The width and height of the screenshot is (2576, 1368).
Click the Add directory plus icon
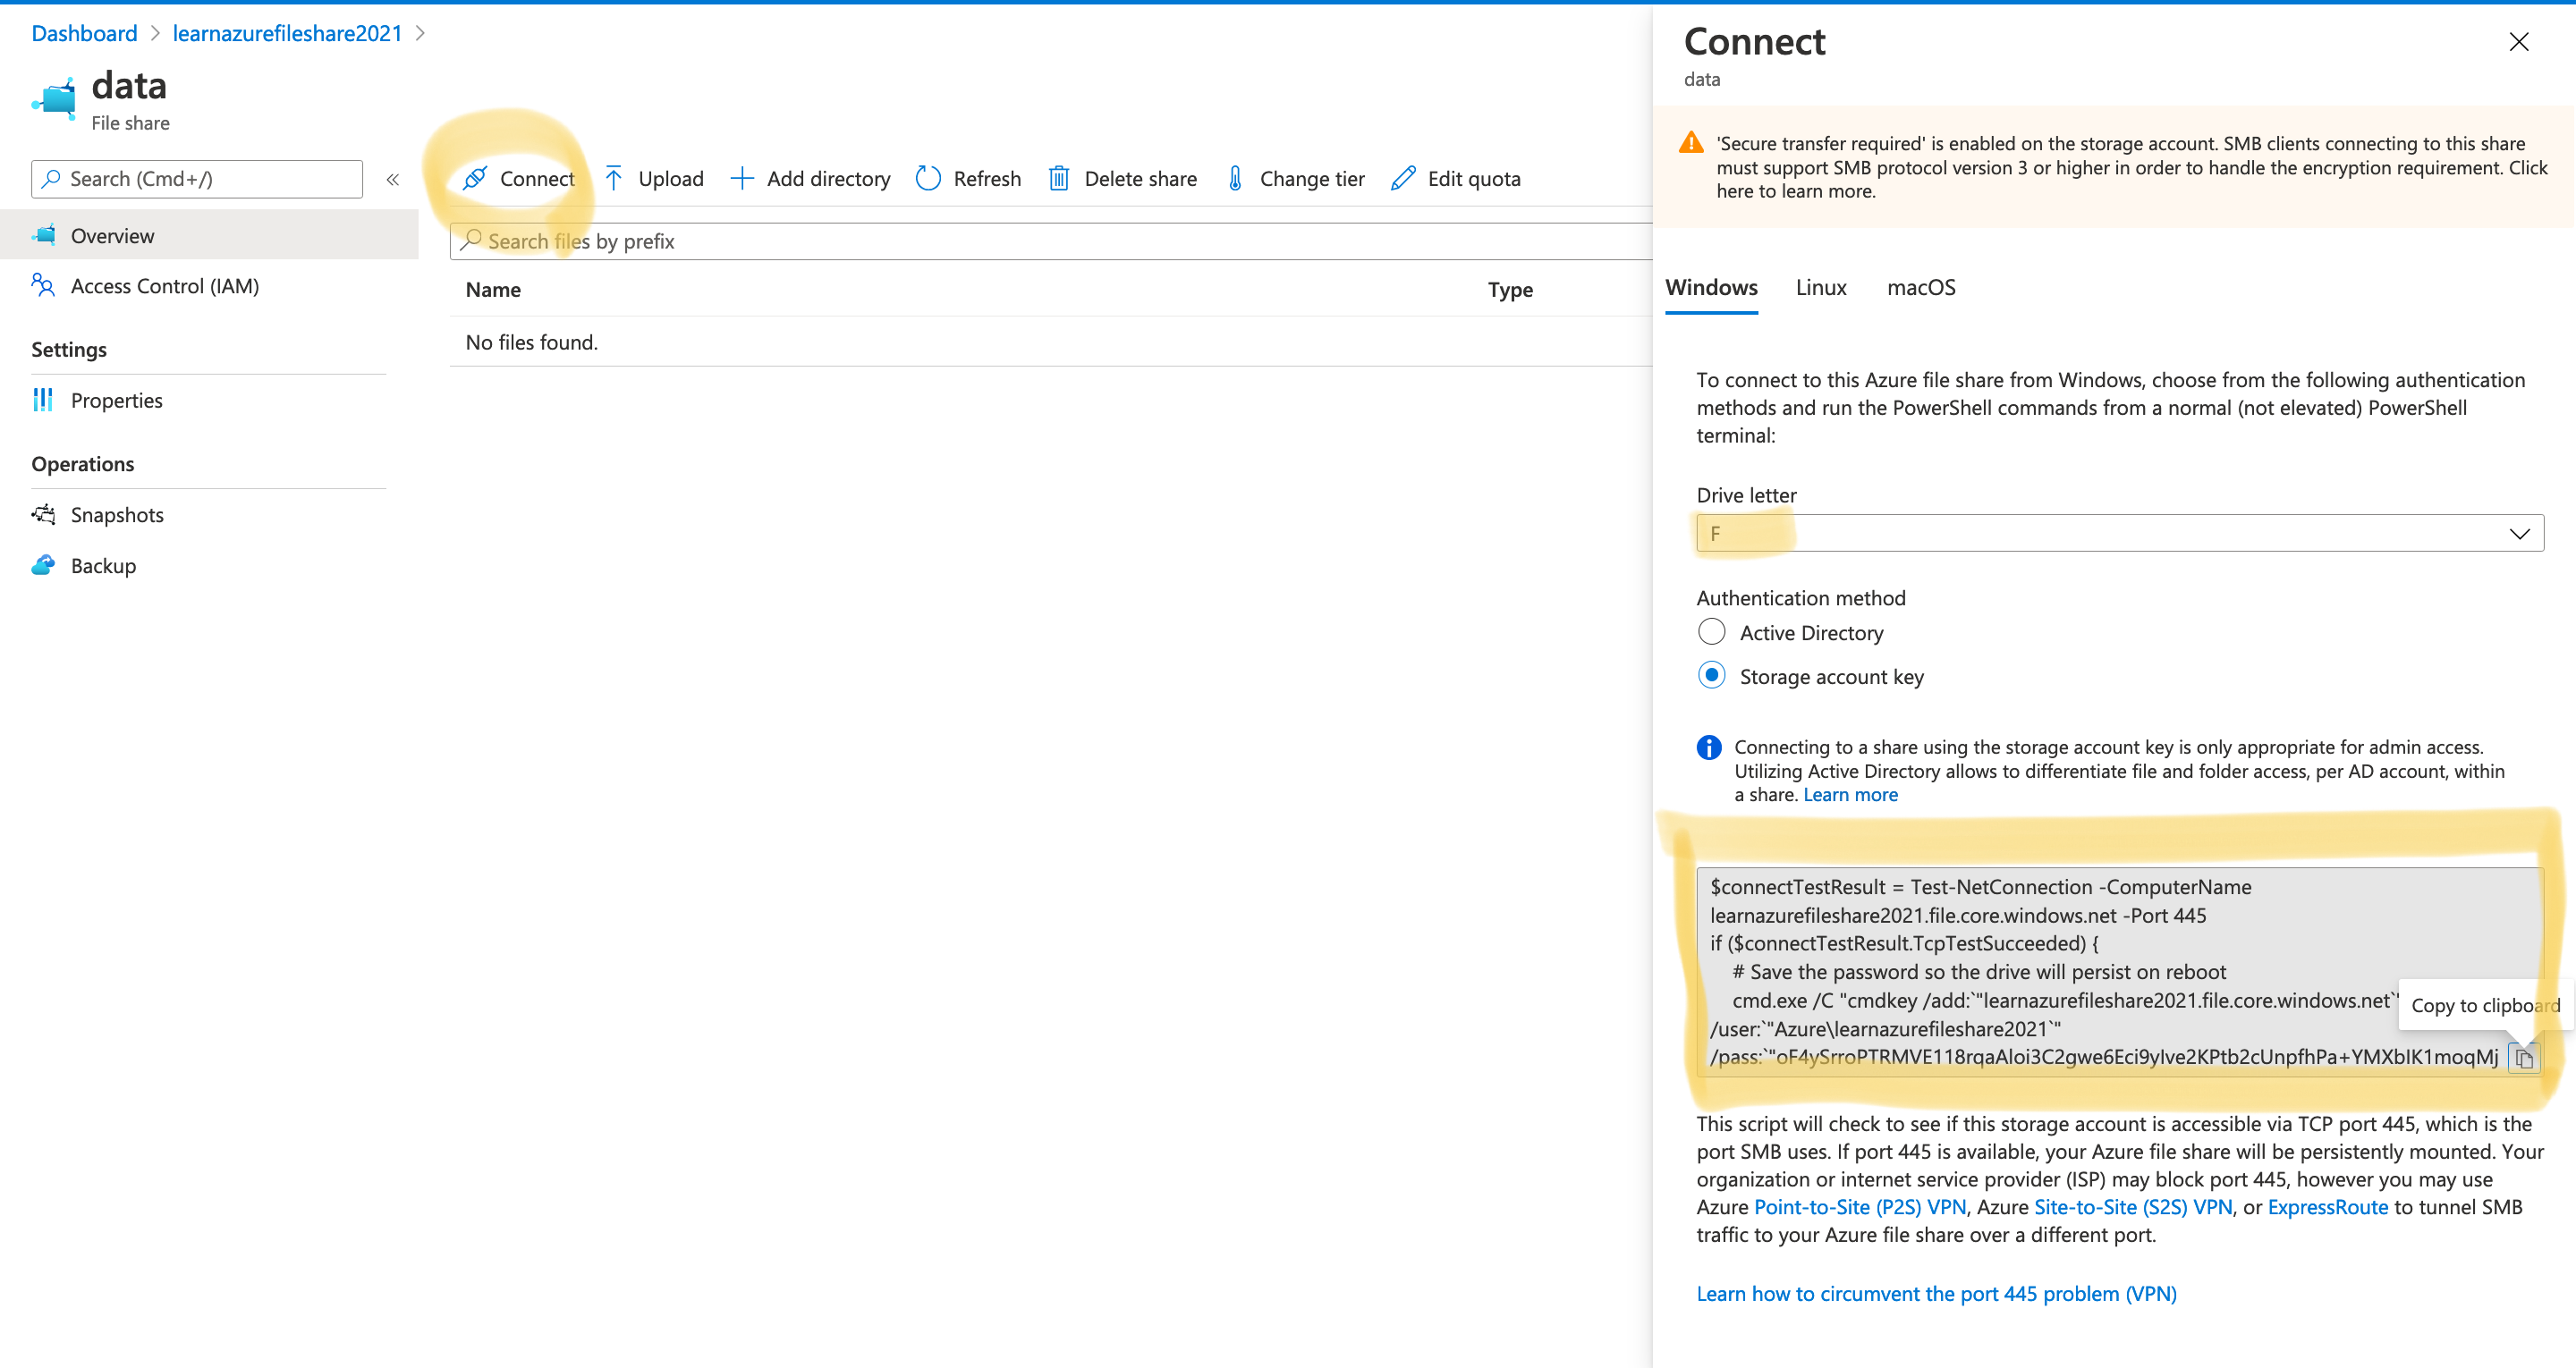(741, 178)
